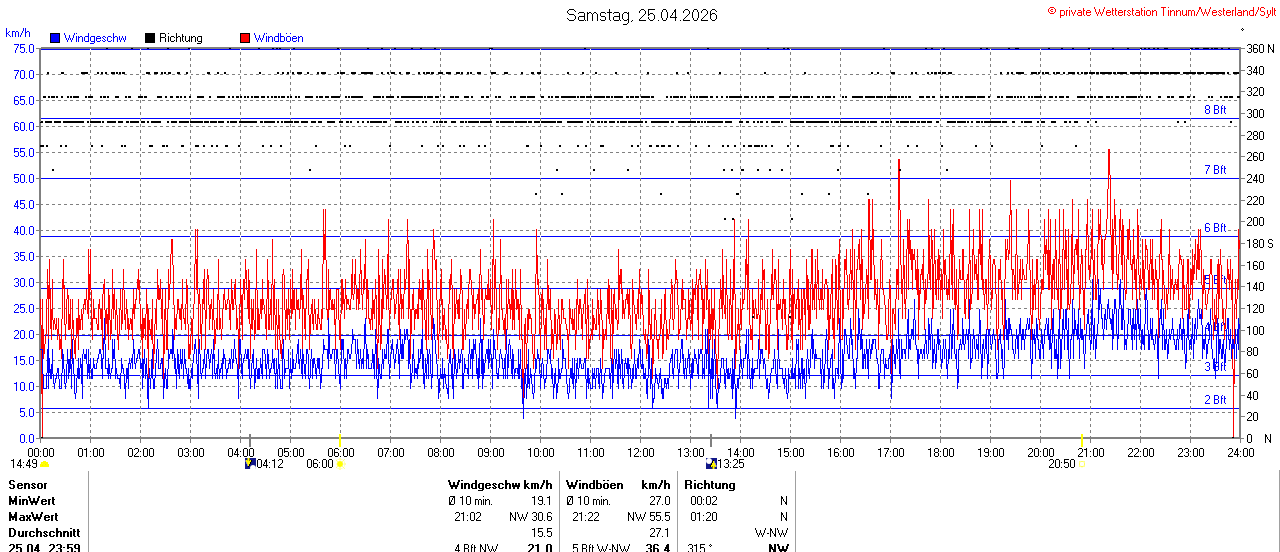Click the Durchschnitt row label

click(44, 533)
